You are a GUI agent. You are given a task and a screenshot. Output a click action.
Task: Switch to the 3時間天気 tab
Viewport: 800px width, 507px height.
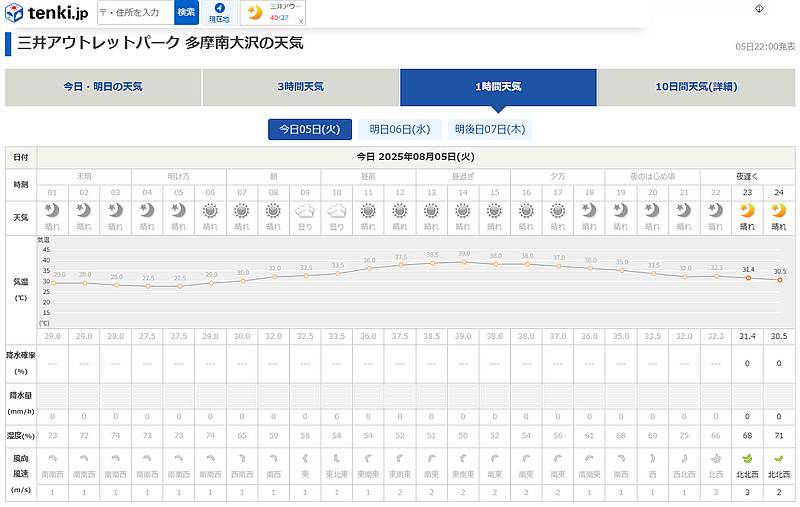click(301, 87)
